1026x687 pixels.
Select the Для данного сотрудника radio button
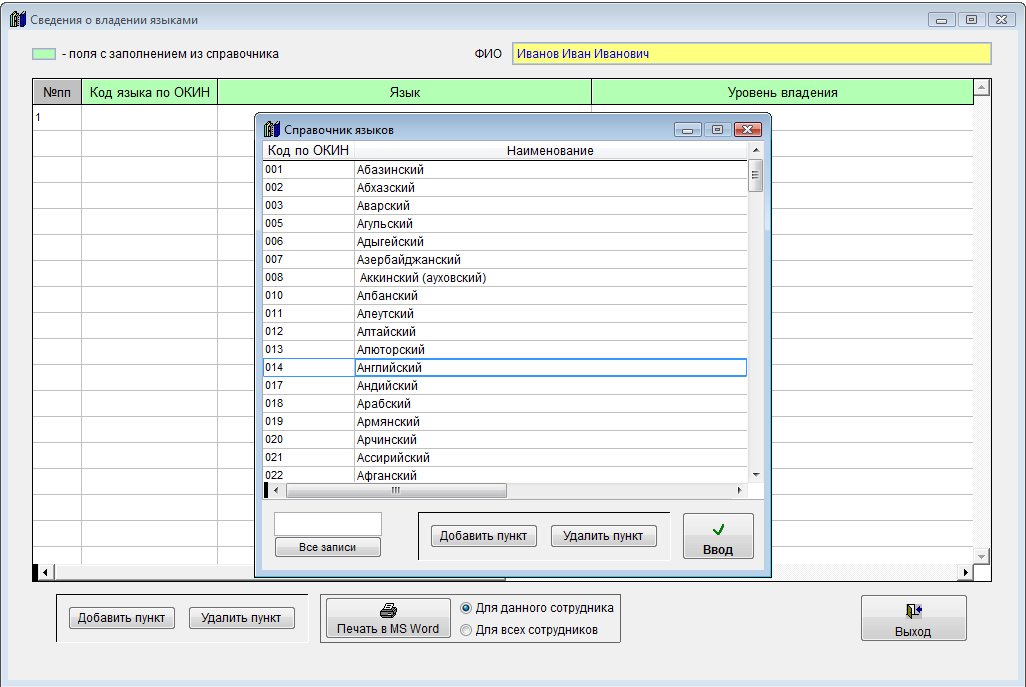pyautogui.click(x=466, y=607)
